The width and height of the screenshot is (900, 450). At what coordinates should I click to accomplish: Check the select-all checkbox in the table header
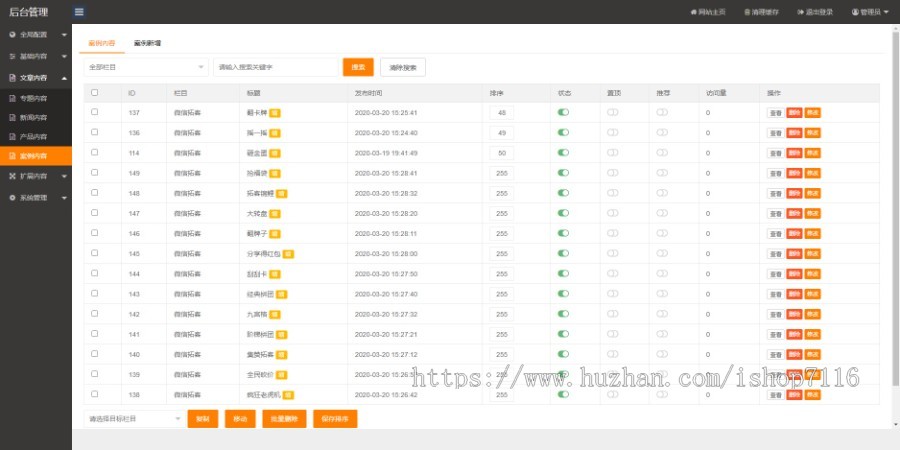(x=95, y=92)
